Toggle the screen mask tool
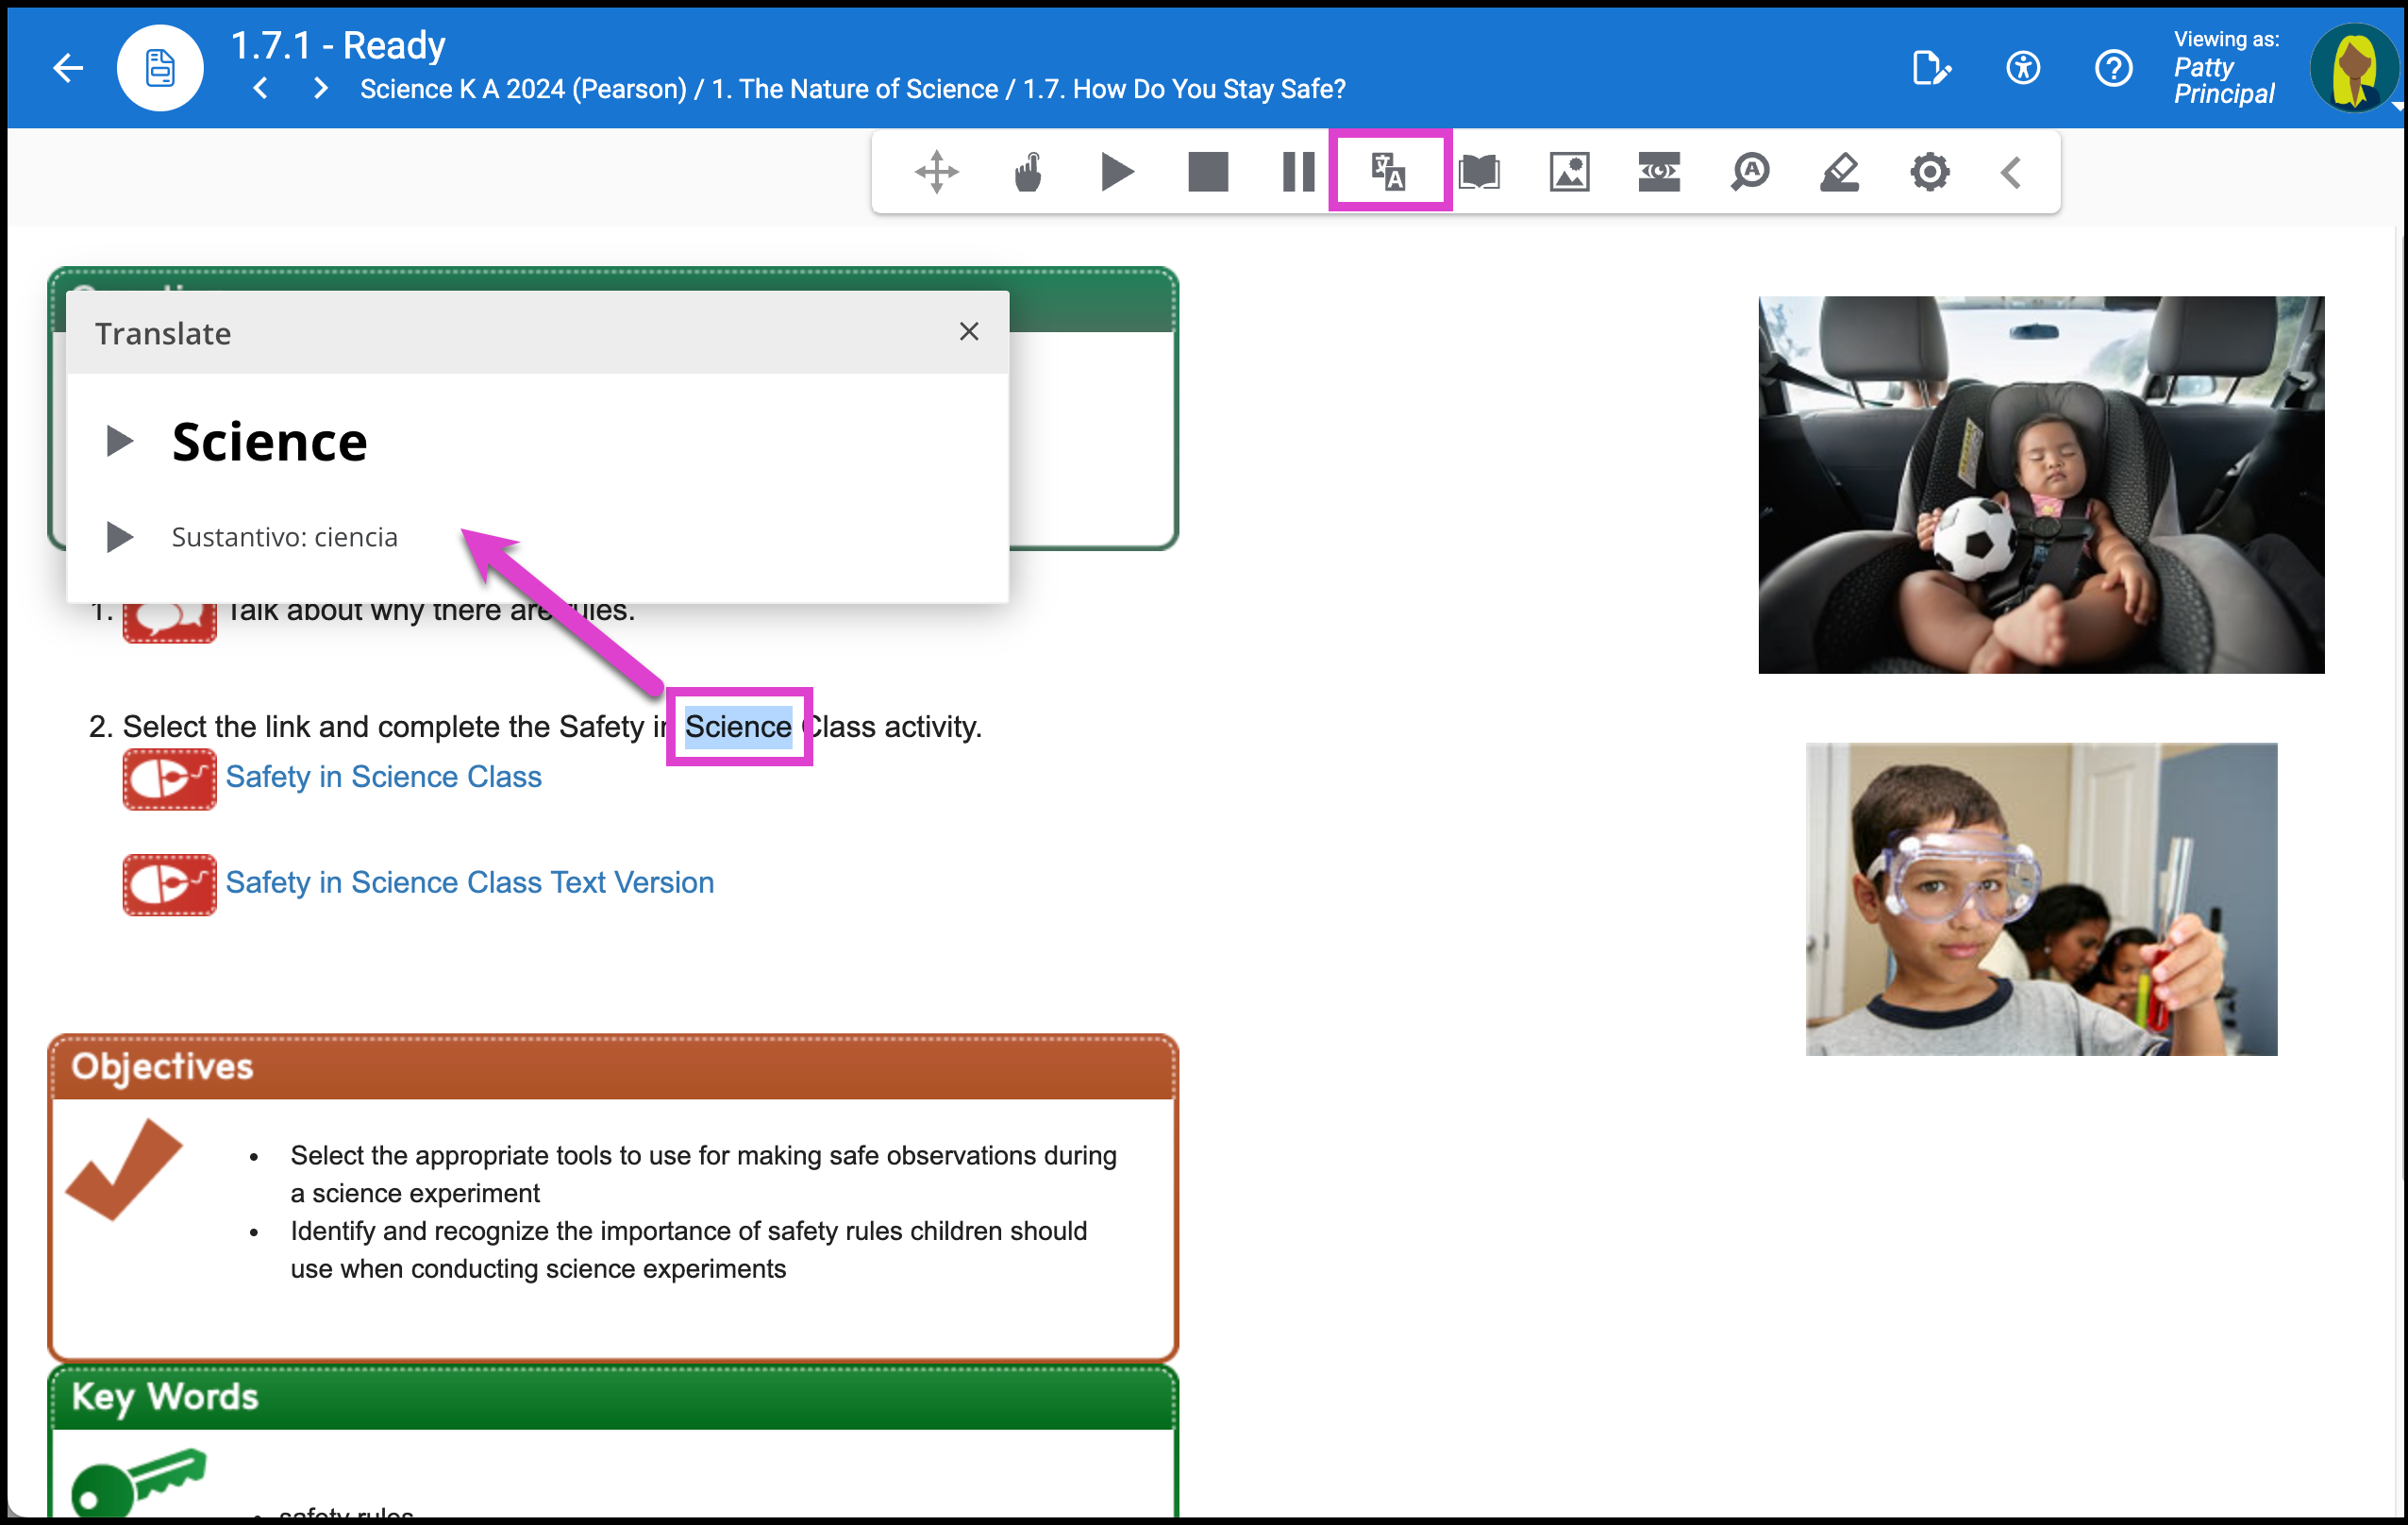 [x=1659, y=172]
